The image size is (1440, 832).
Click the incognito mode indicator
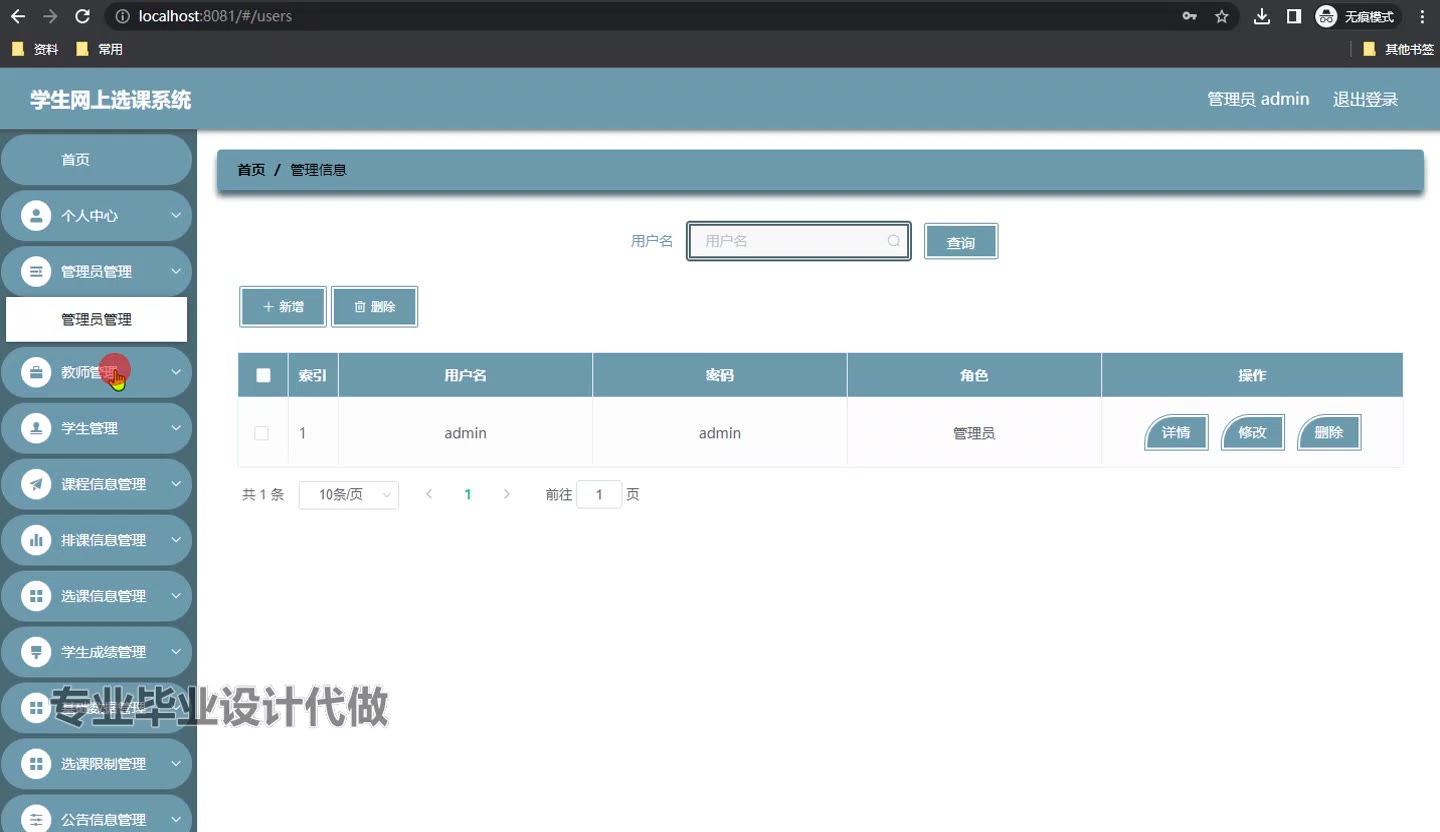[1356, 16]
